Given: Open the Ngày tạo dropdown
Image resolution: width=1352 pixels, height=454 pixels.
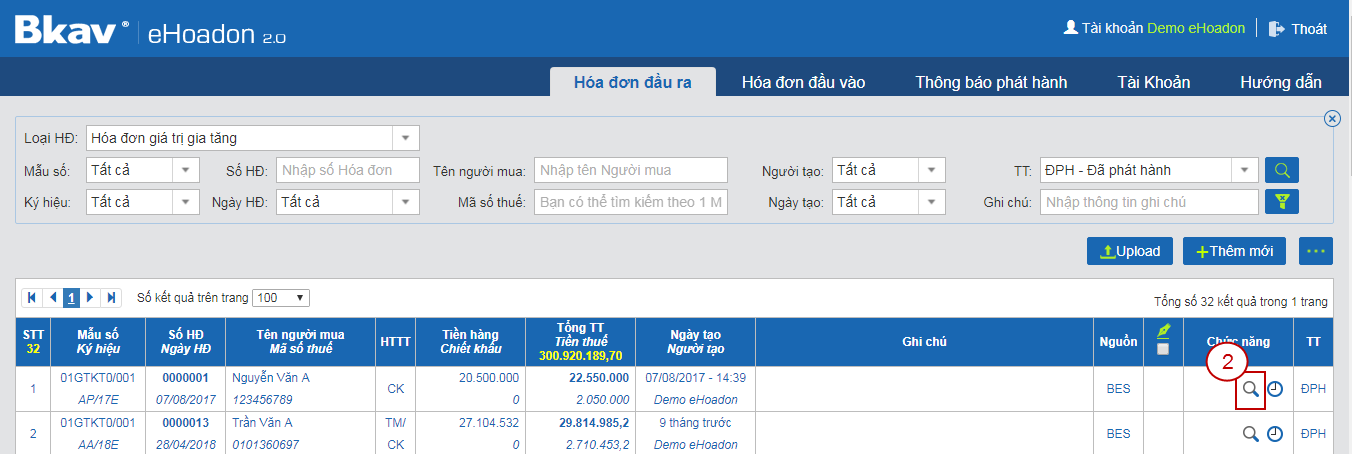Looking at the screenshot, I should [x=931, y=202].
